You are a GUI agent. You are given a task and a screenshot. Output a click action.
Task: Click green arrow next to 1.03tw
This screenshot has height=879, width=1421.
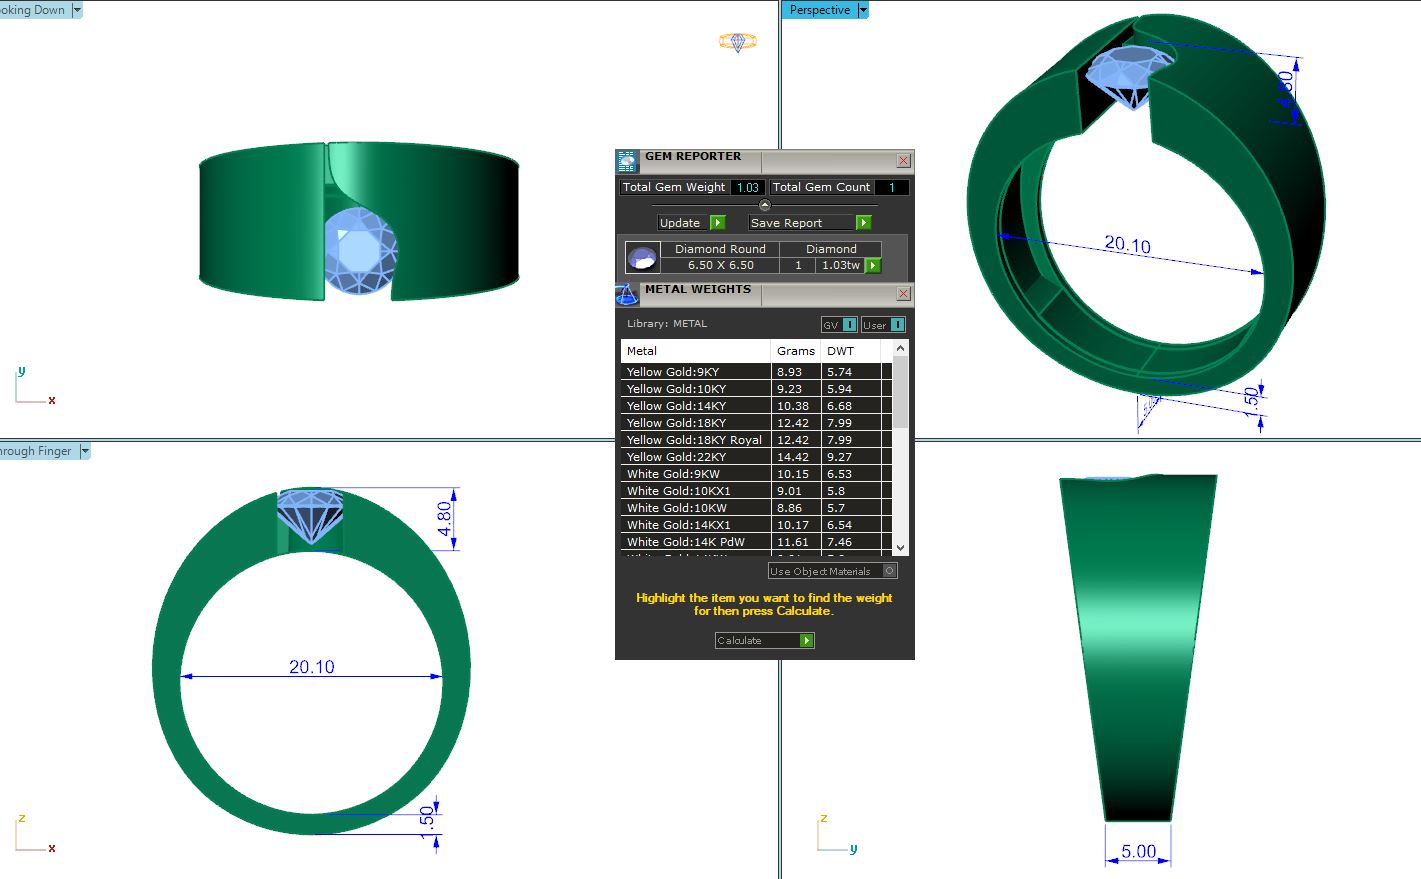point(873,266)
